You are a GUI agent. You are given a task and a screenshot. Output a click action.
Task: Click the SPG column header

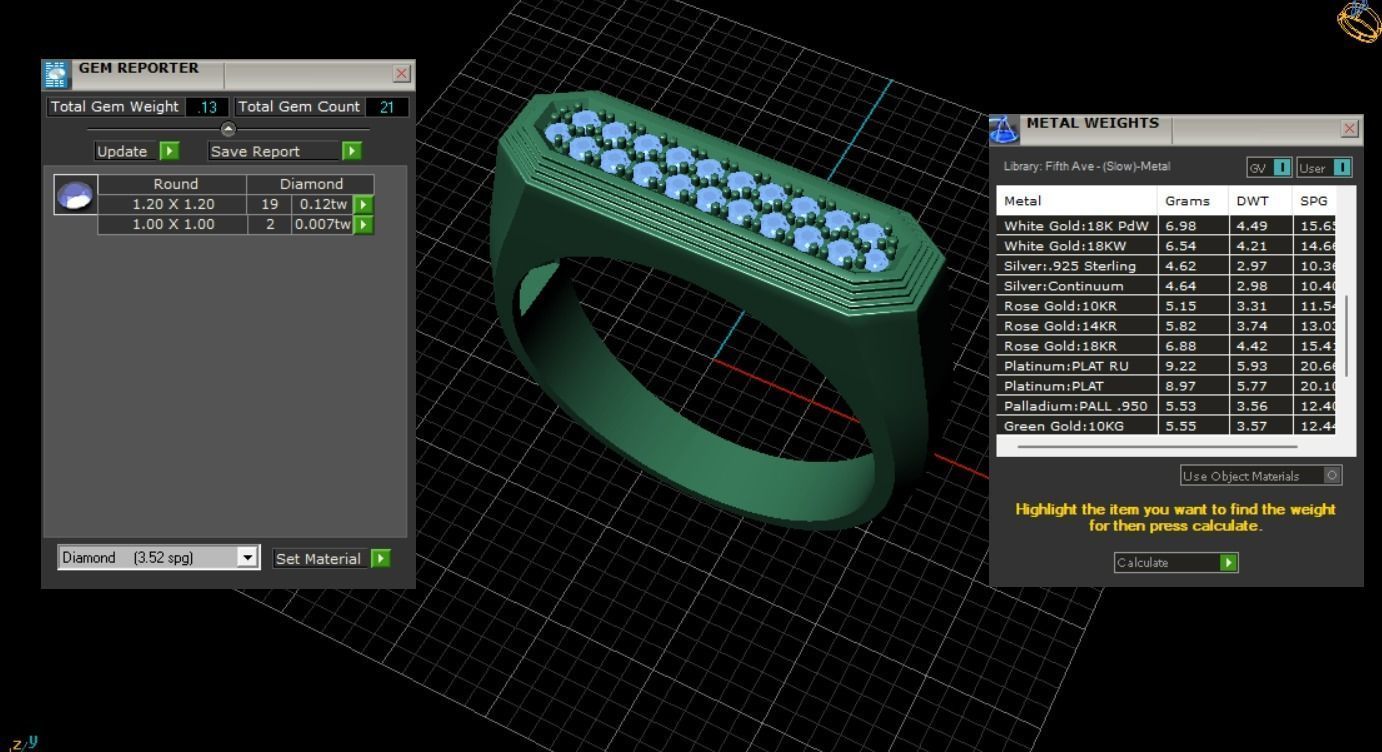pos(1314,201)
